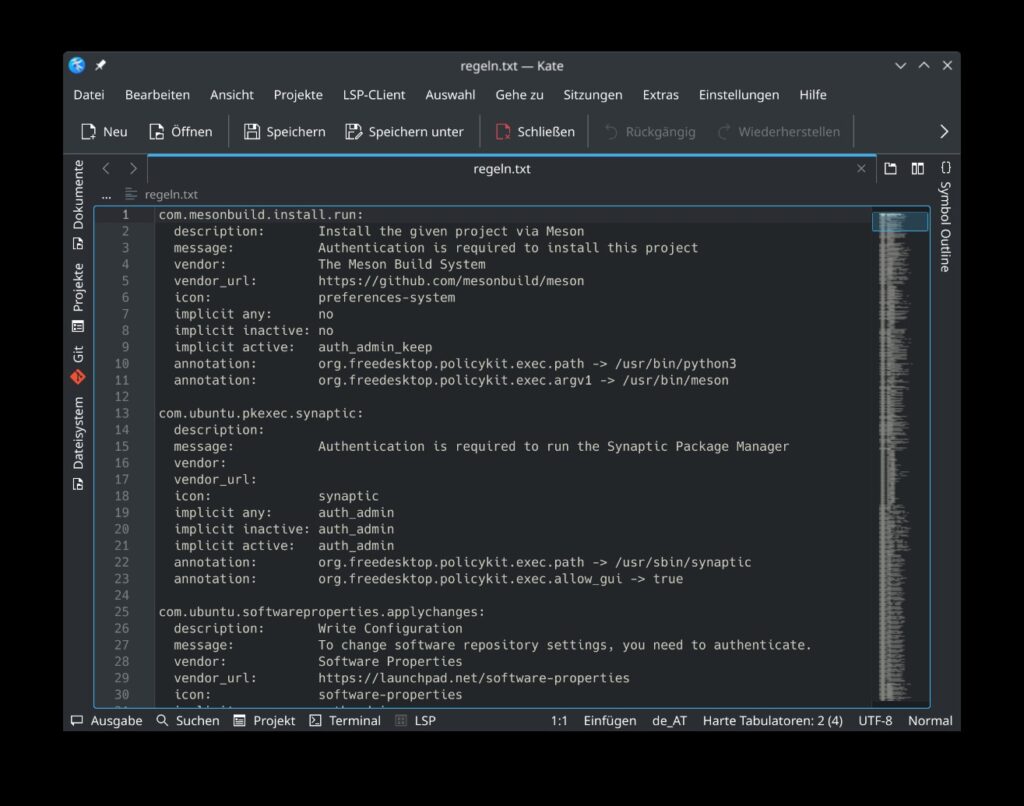Click the Kate application icon in title bar
1024x806 pixels.
coord(77,65)
